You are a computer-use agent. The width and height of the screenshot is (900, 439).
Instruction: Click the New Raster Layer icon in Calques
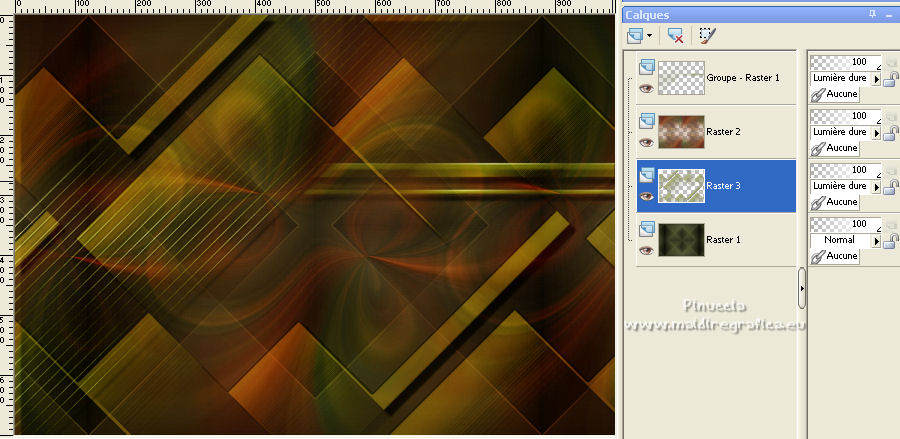[x=635, y=36]
